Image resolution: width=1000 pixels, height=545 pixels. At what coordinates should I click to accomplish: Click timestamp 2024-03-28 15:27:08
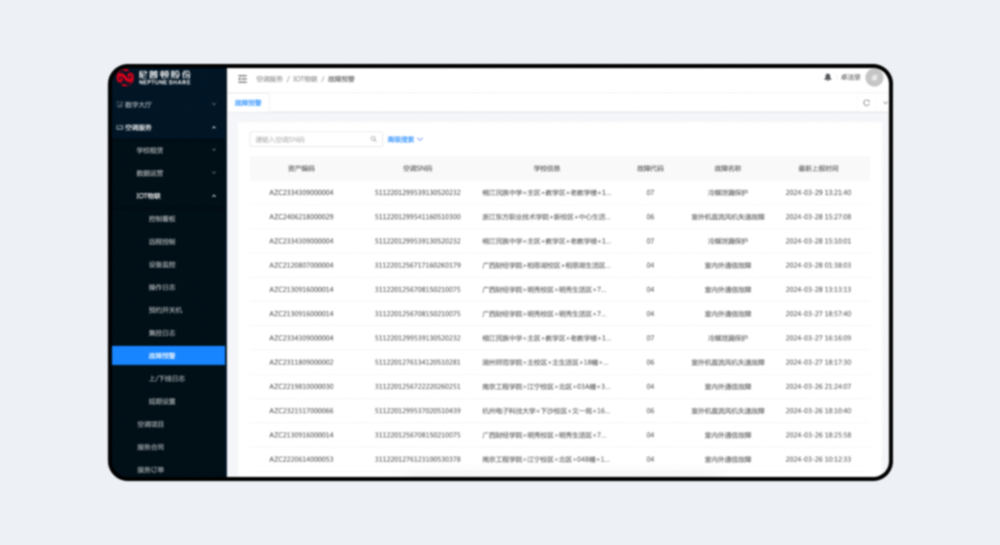(x=818, y=217)
